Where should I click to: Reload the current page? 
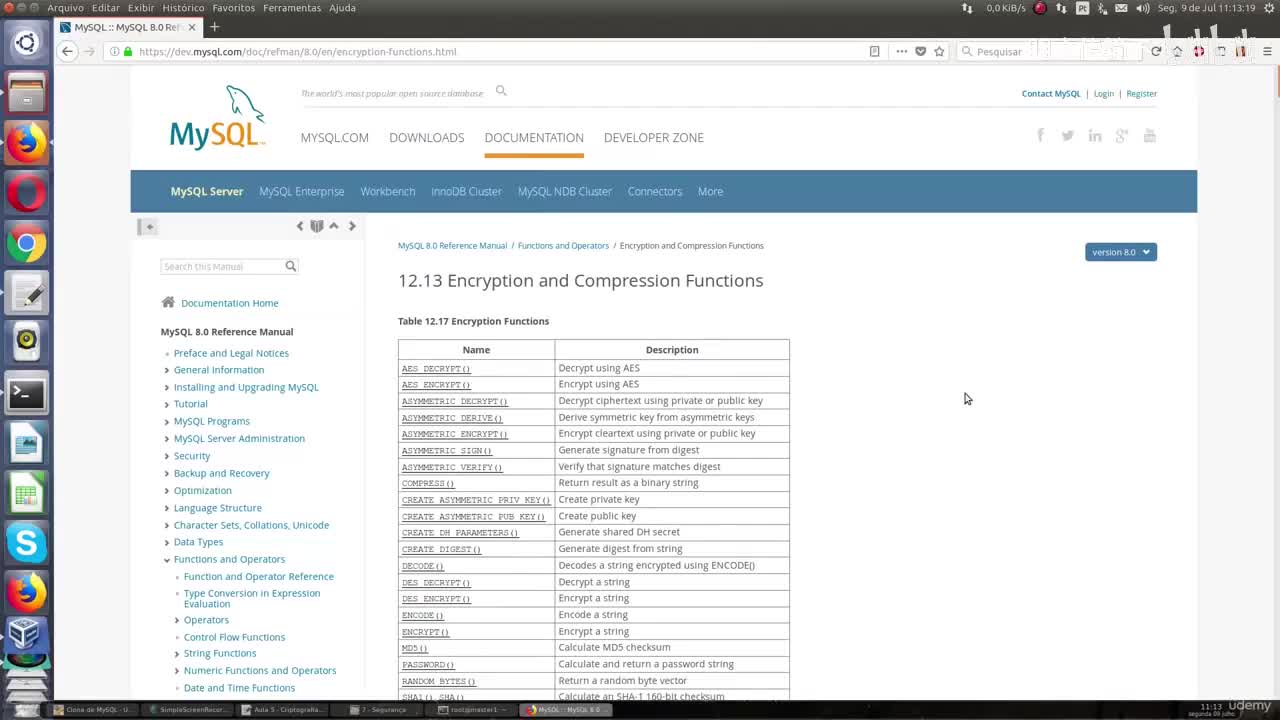pos(1156,51)
